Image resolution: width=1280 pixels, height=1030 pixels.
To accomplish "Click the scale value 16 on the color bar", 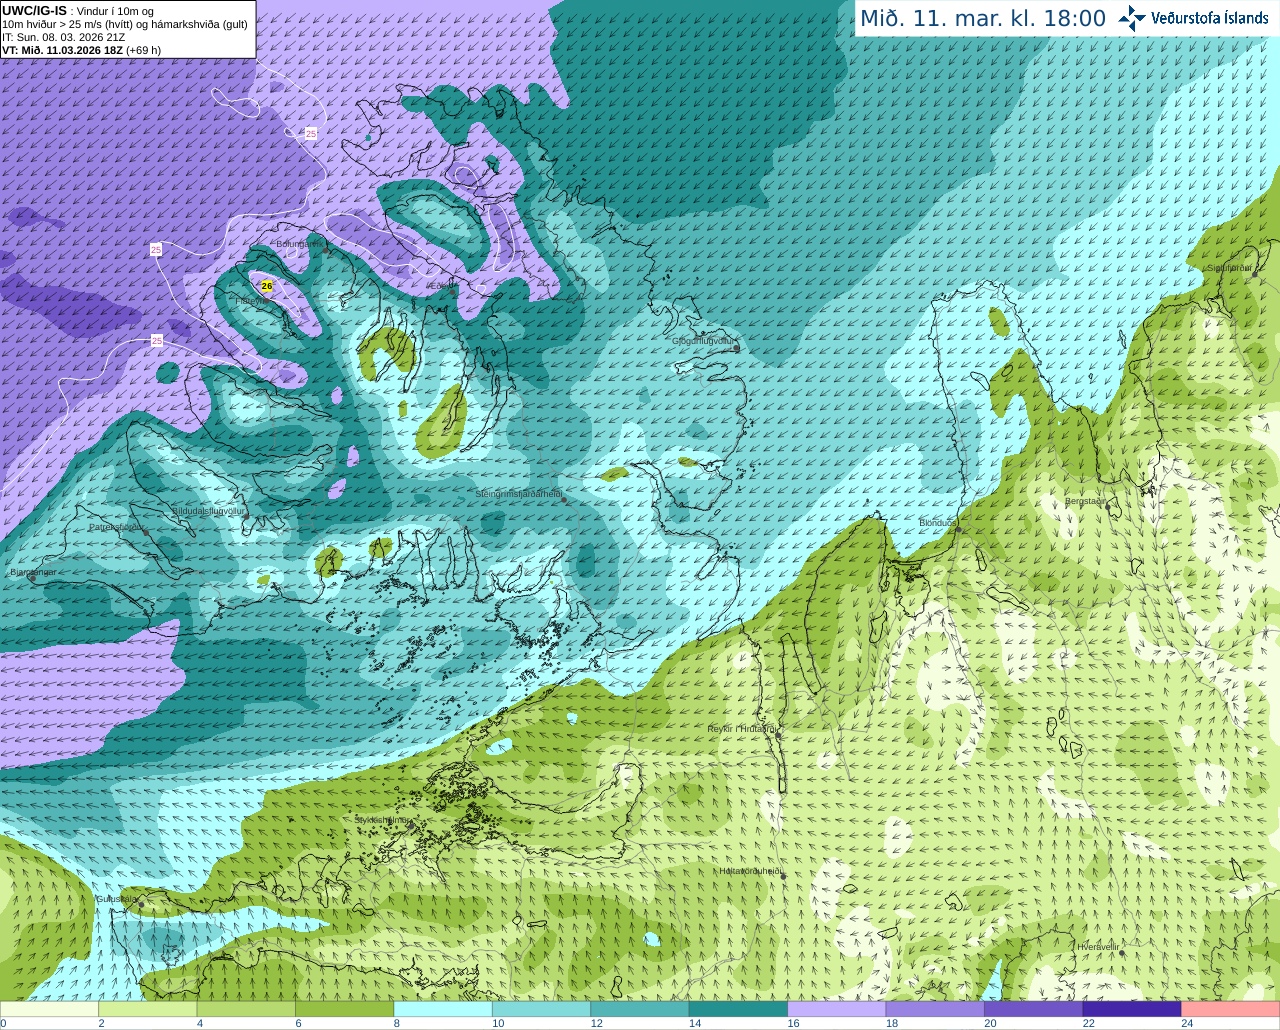I will tap(793, 1023).
